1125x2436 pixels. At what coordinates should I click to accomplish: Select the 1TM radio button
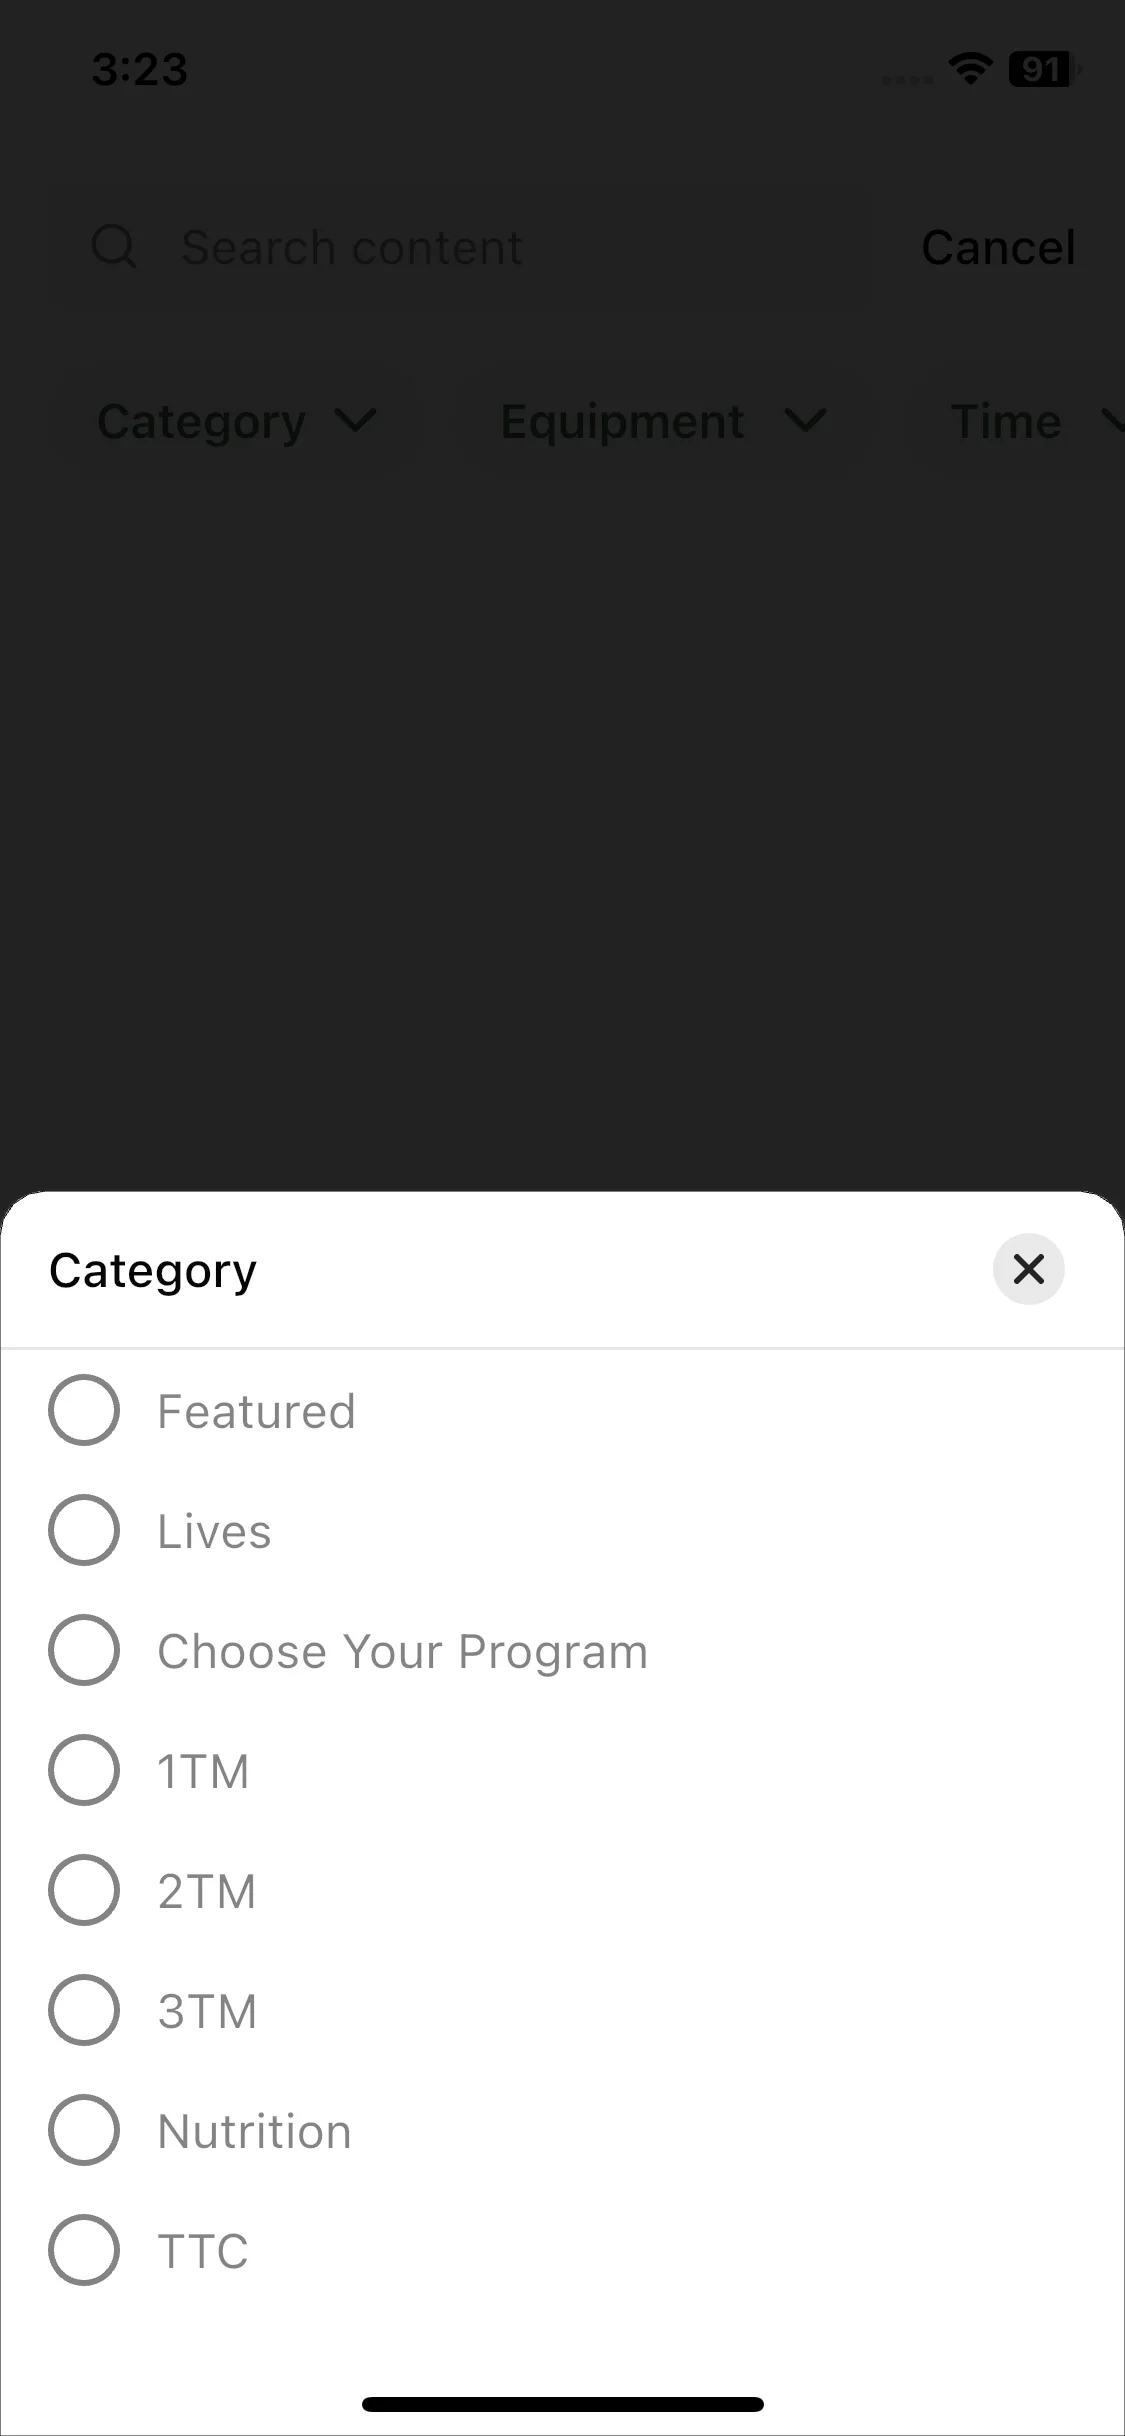pos(84,1770)
